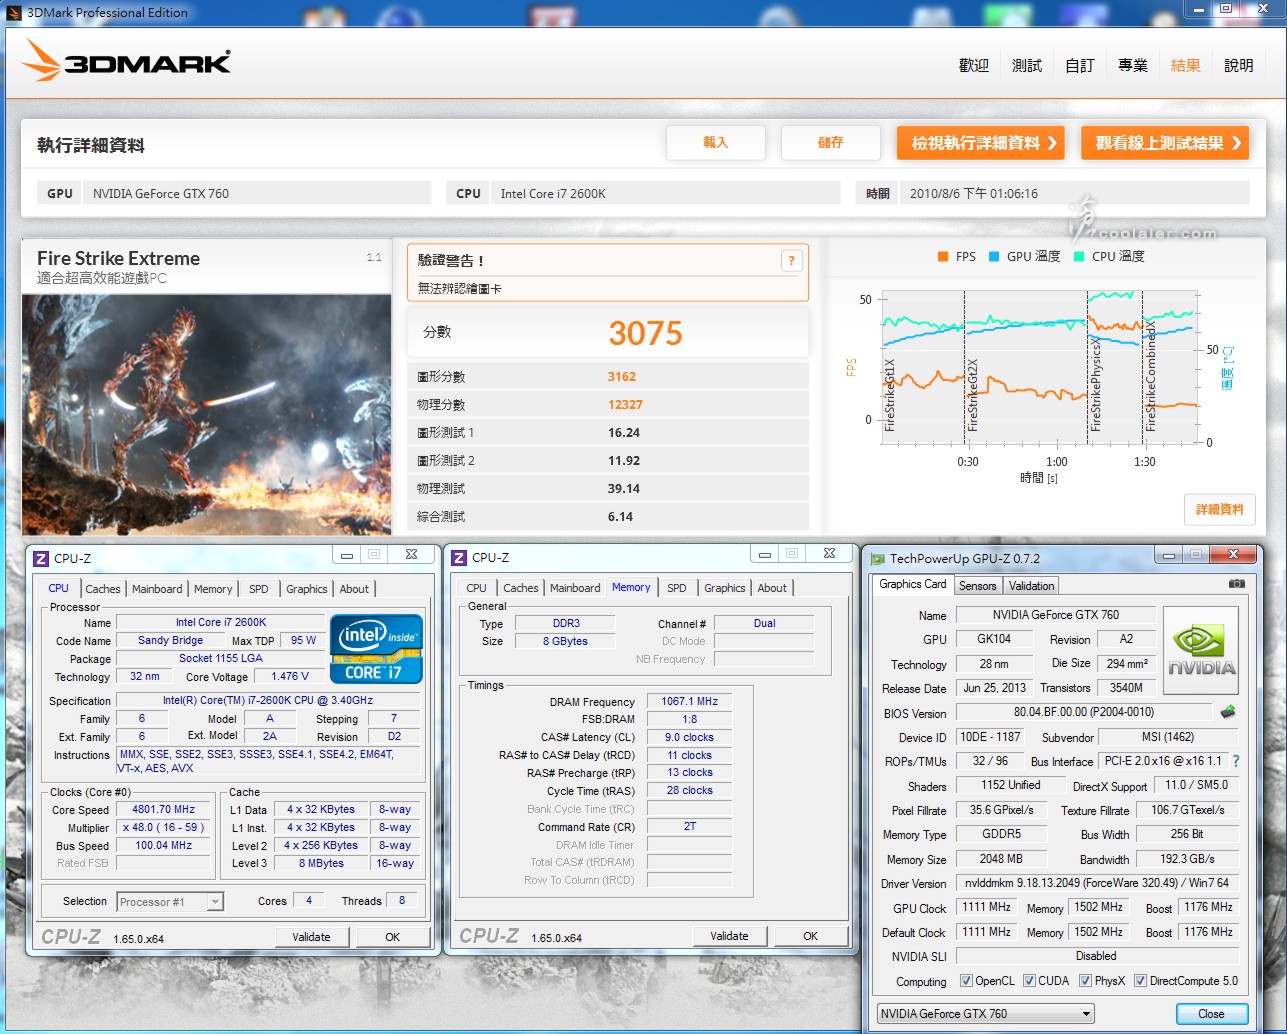
Task: Click the green CPU 溫度 legend swatch
Action: click(1079, 257)
